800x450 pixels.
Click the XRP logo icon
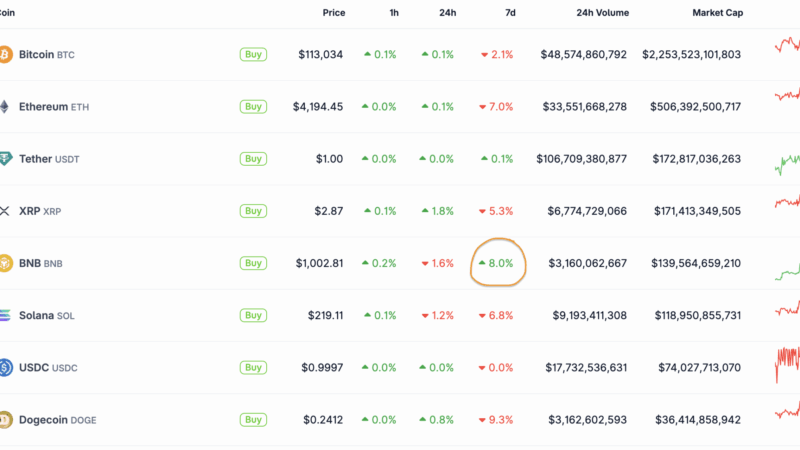click(x=5, y=211)
